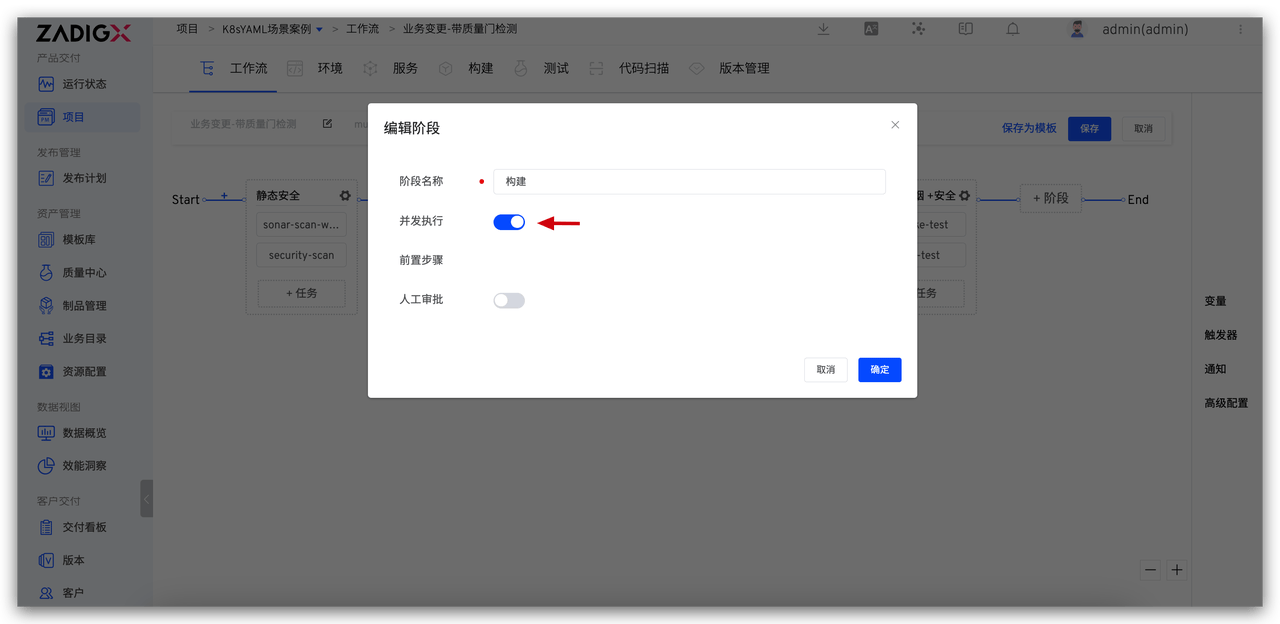Collapse the left sidebar handle
Screen dimensions: 1280x624
tap(147, 498)
